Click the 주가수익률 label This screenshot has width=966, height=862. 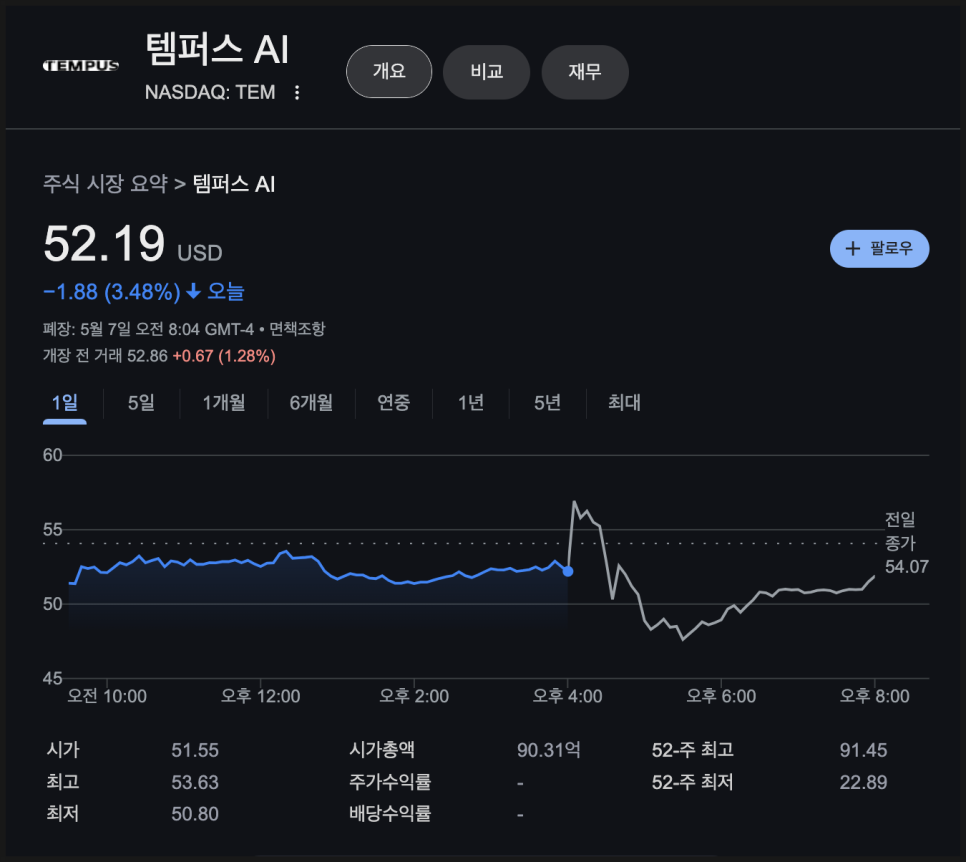click(390, 783)
